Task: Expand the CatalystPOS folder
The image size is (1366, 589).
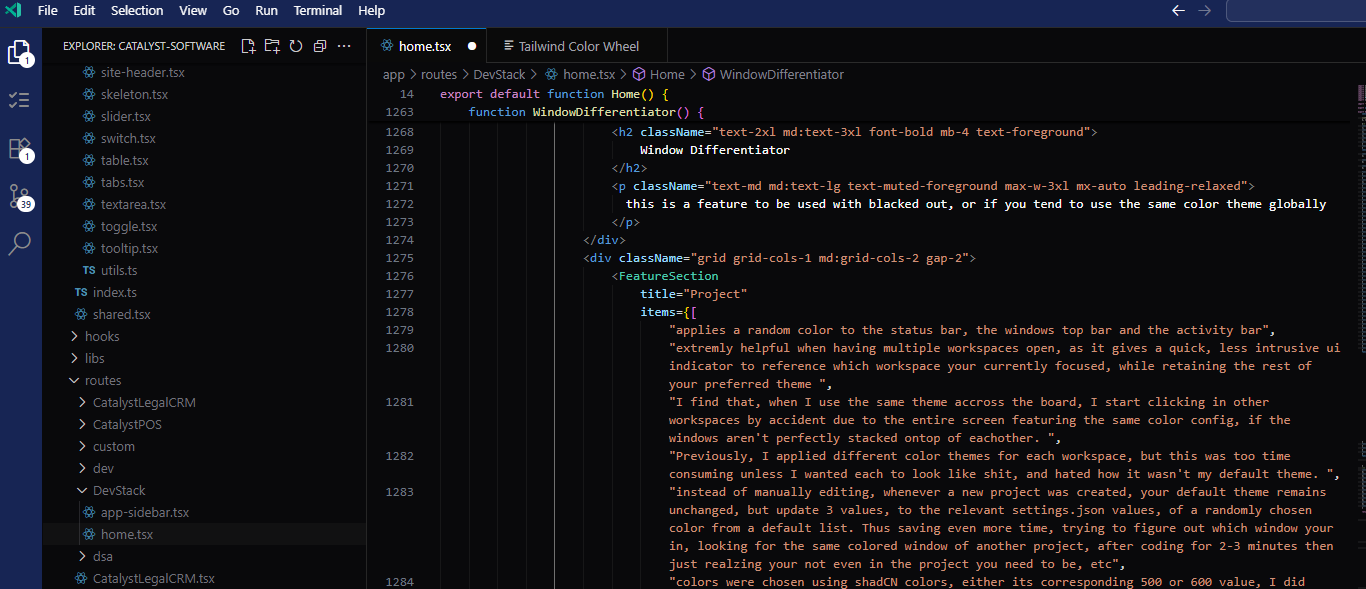Action: [x=127, y=424]
